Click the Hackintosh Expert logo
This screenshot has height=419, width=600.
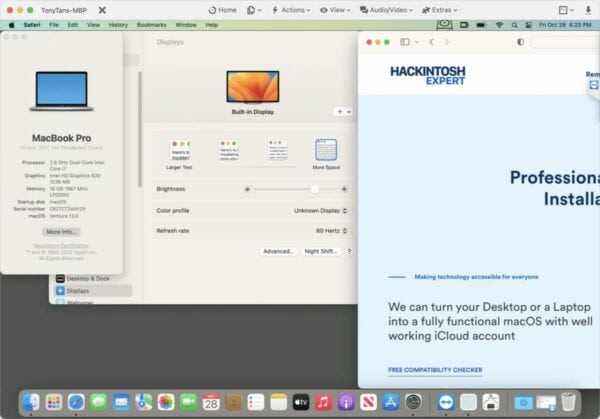point(427,75)
